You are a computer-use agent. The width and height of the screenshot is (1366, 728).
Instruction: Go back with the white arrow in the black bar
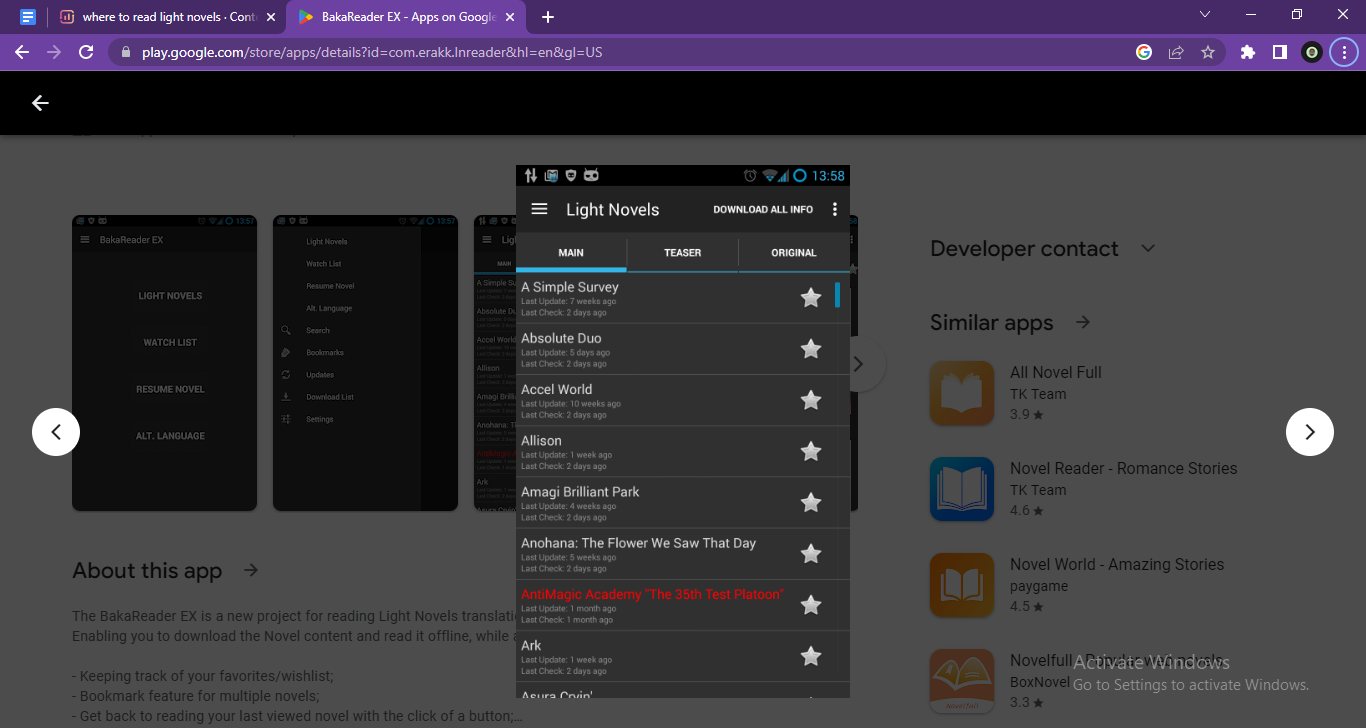[40, 103]
